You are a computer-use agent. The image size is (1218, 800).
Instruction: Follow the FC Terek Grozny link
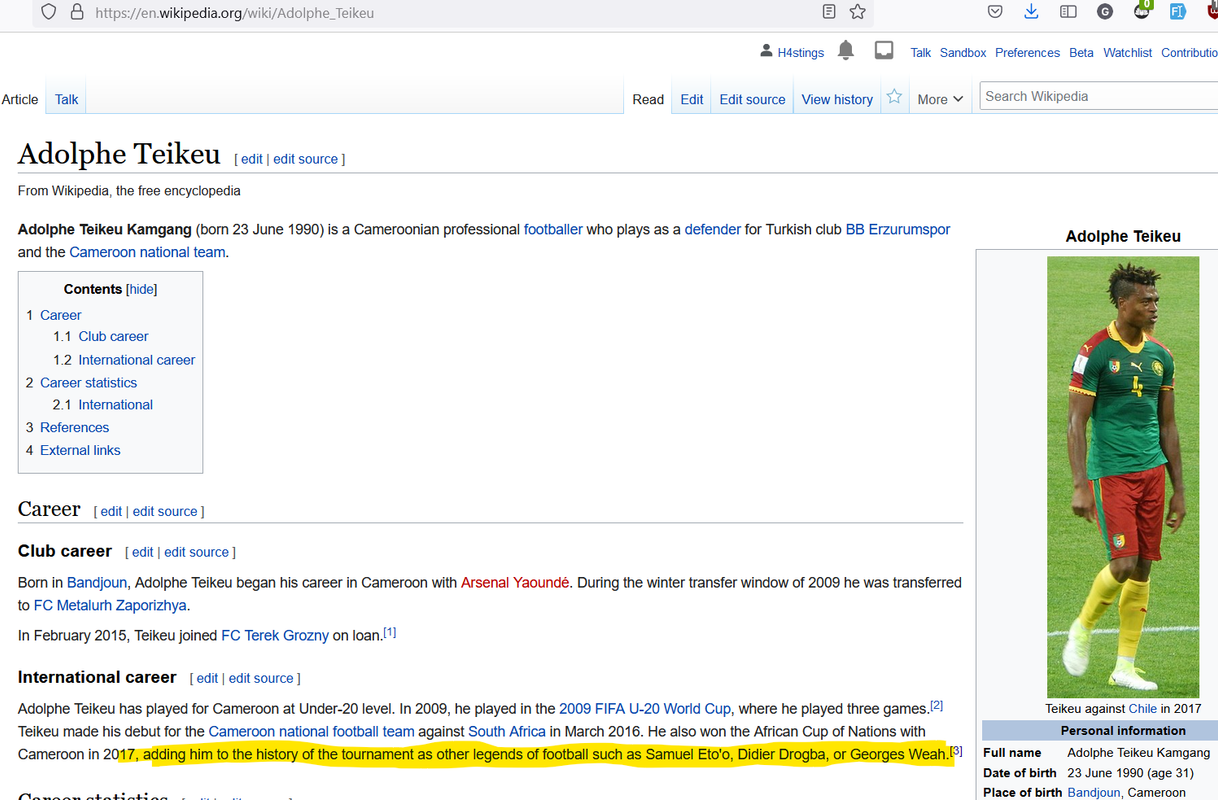[x=275, y=635]
